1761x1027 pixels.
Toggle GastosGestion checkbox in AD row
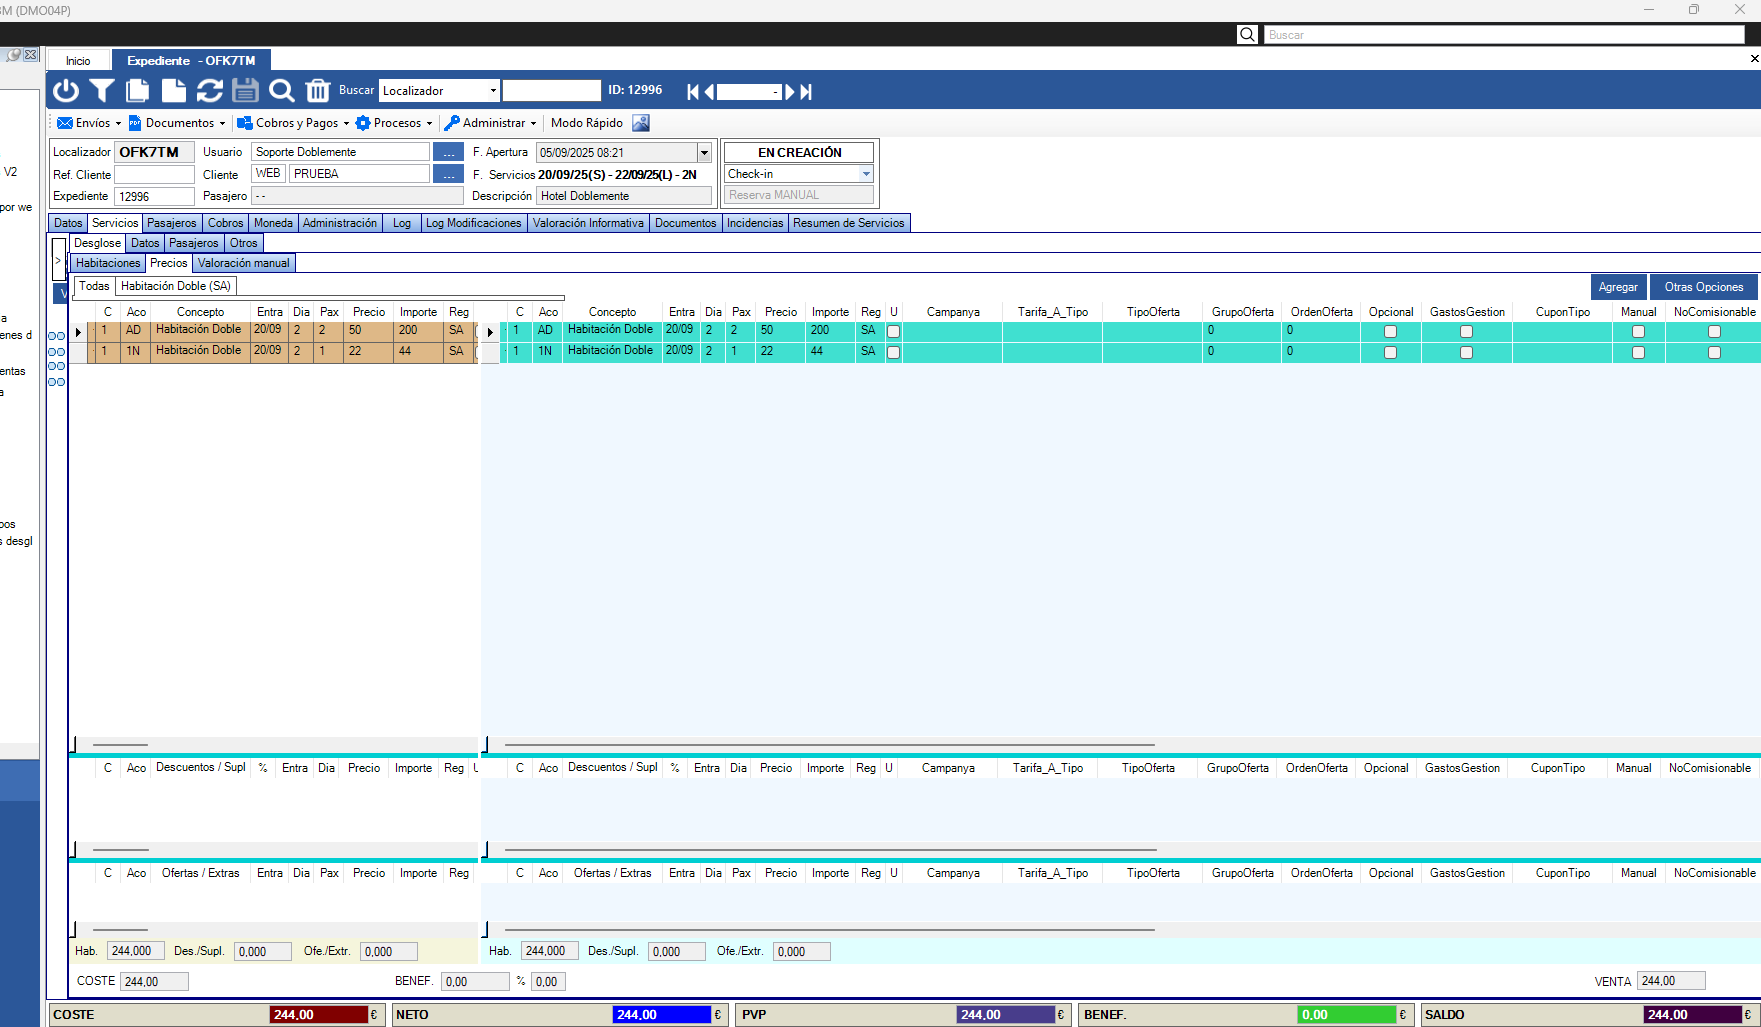click(x=1466, y=331)
